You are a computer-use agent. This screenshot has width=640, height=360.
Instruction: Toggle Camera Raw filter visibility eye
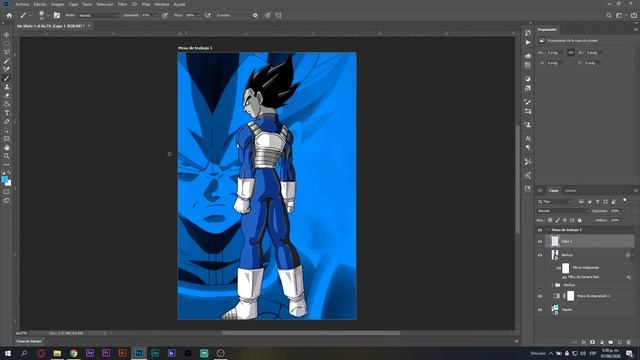[x=564, y=277]
